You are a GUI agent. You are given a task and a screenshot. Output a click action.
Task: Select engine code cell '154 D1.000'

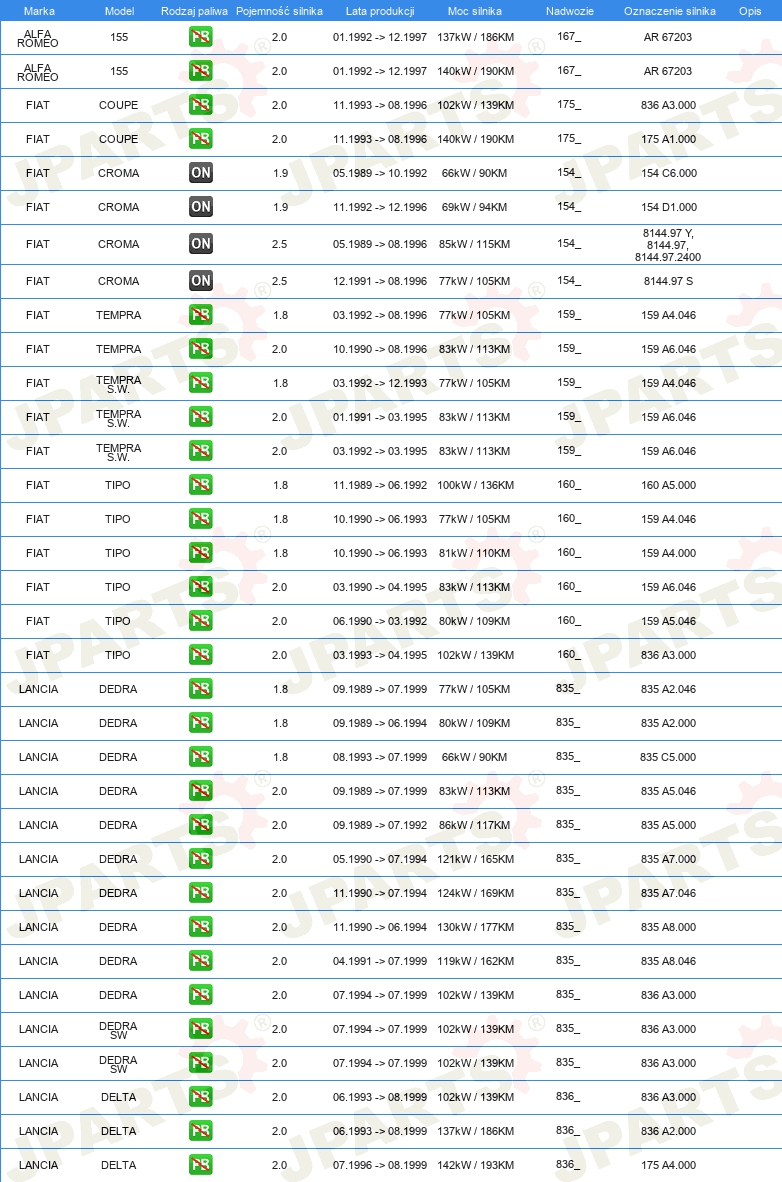668,207
